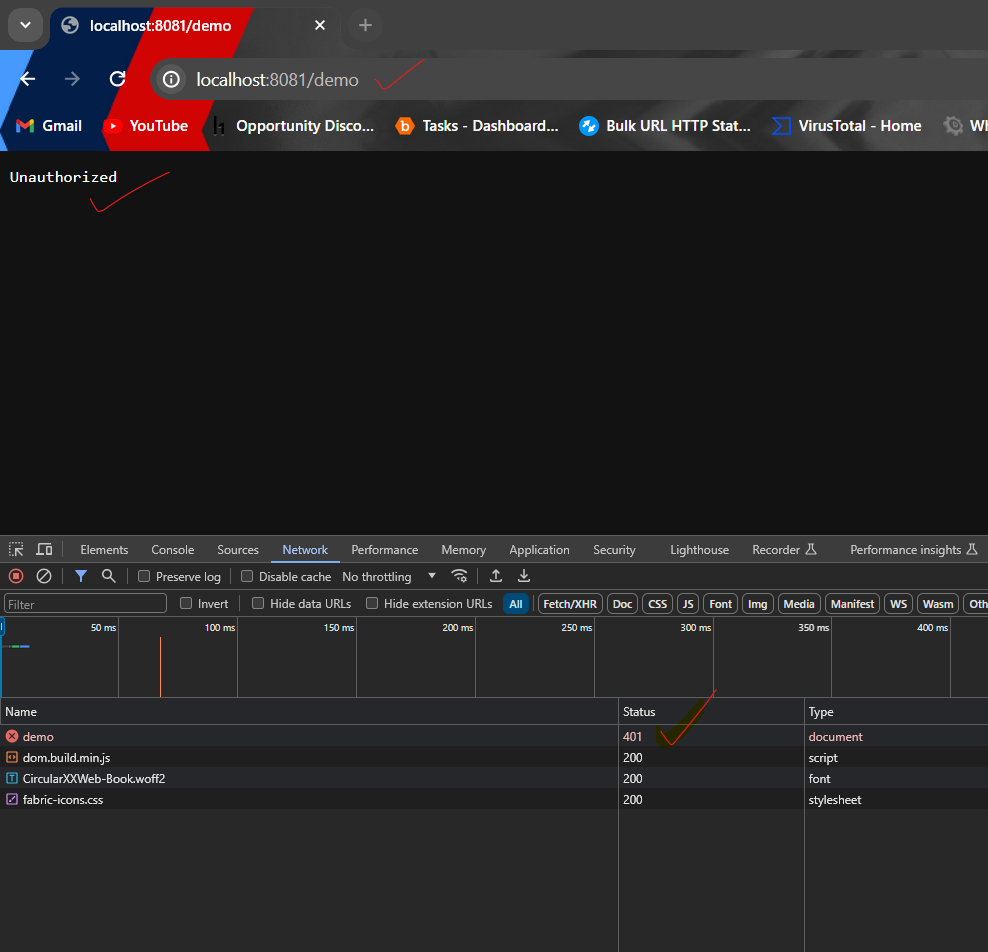The width and height of the screenshot is (988, 952).
Task: Open the Recorder panel
Action: [784, 550]
